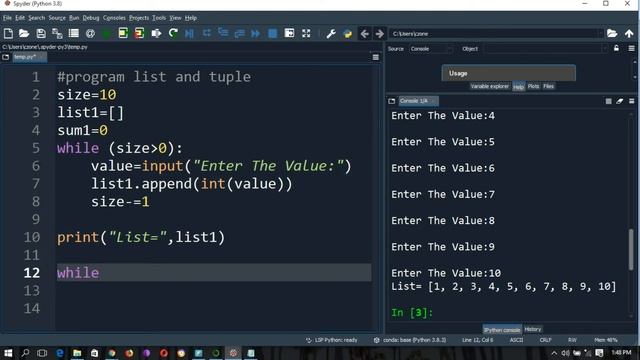
Task: Maximize current pane icon
Action: tap(289, 33)
